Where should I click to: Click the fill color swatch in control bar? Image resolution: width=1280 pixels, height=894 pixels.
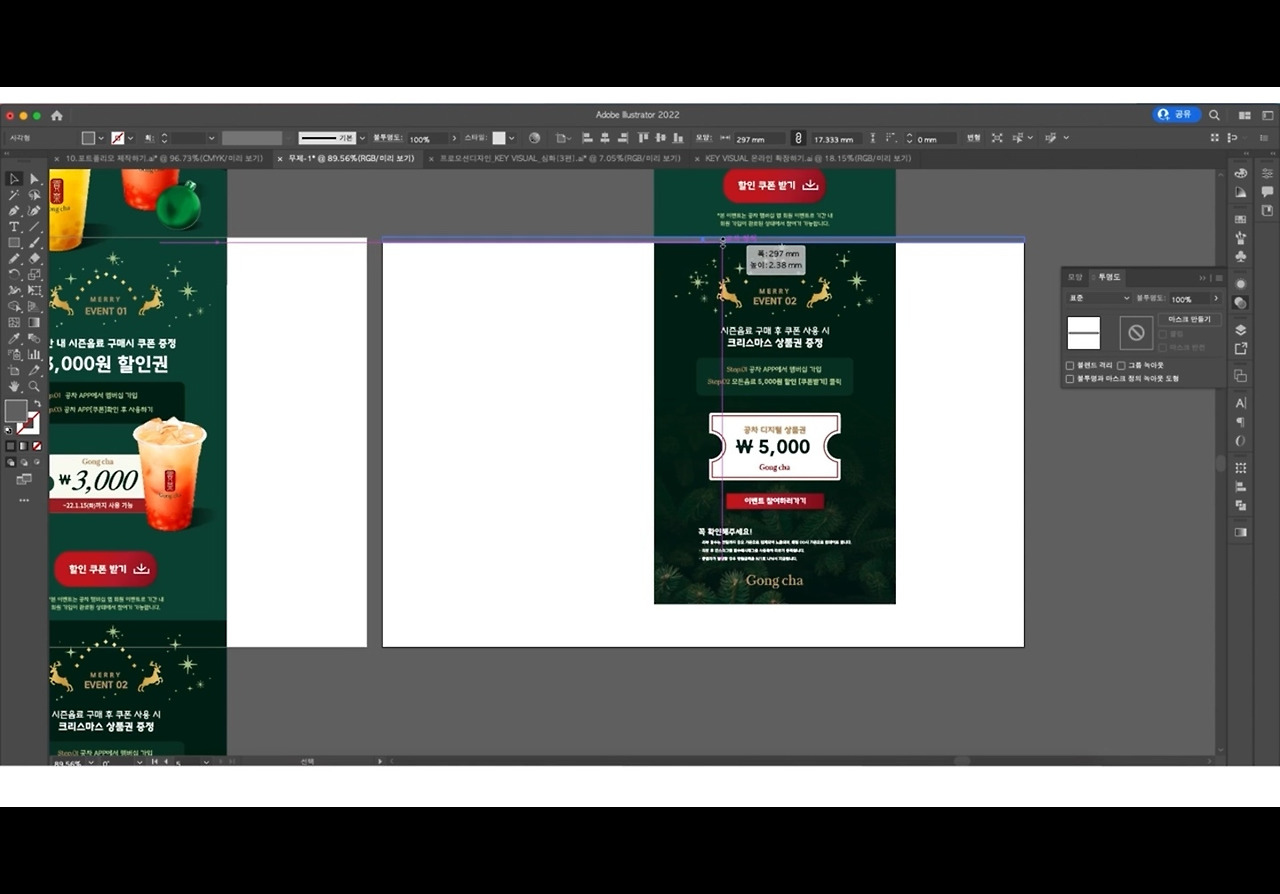pyautogui.click(x=88, y=138)
